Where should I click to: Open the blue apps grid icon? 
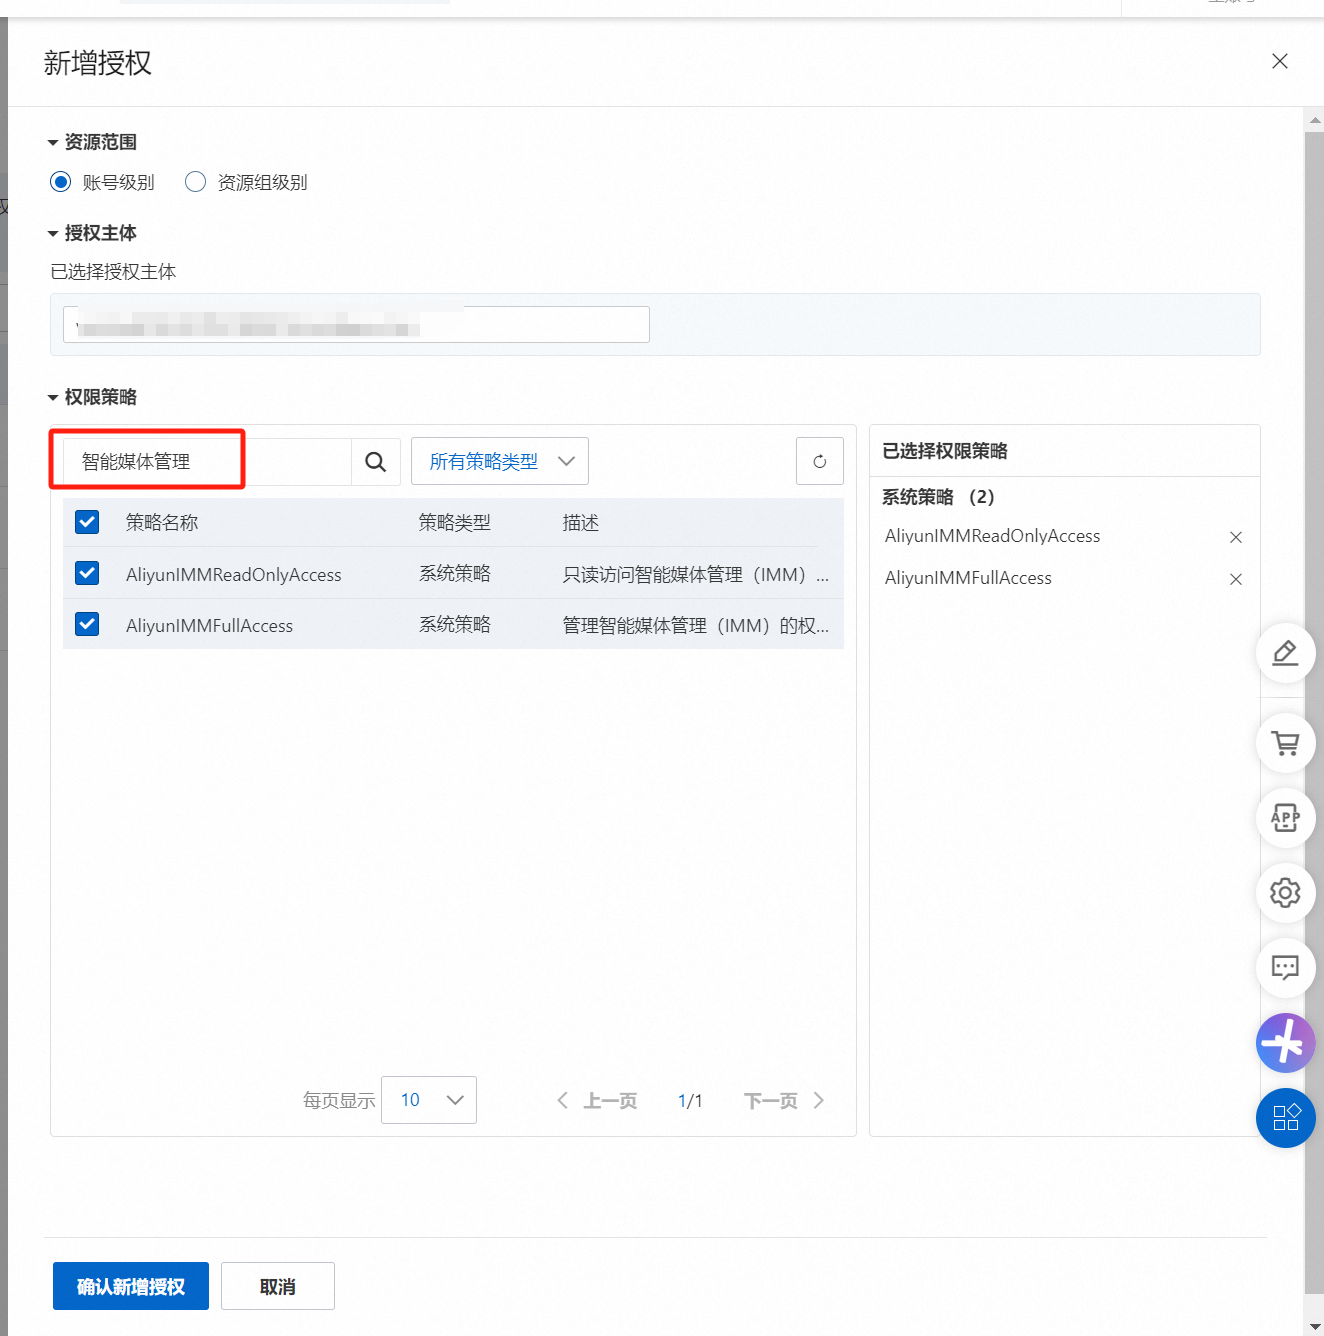[1285, 1117]
